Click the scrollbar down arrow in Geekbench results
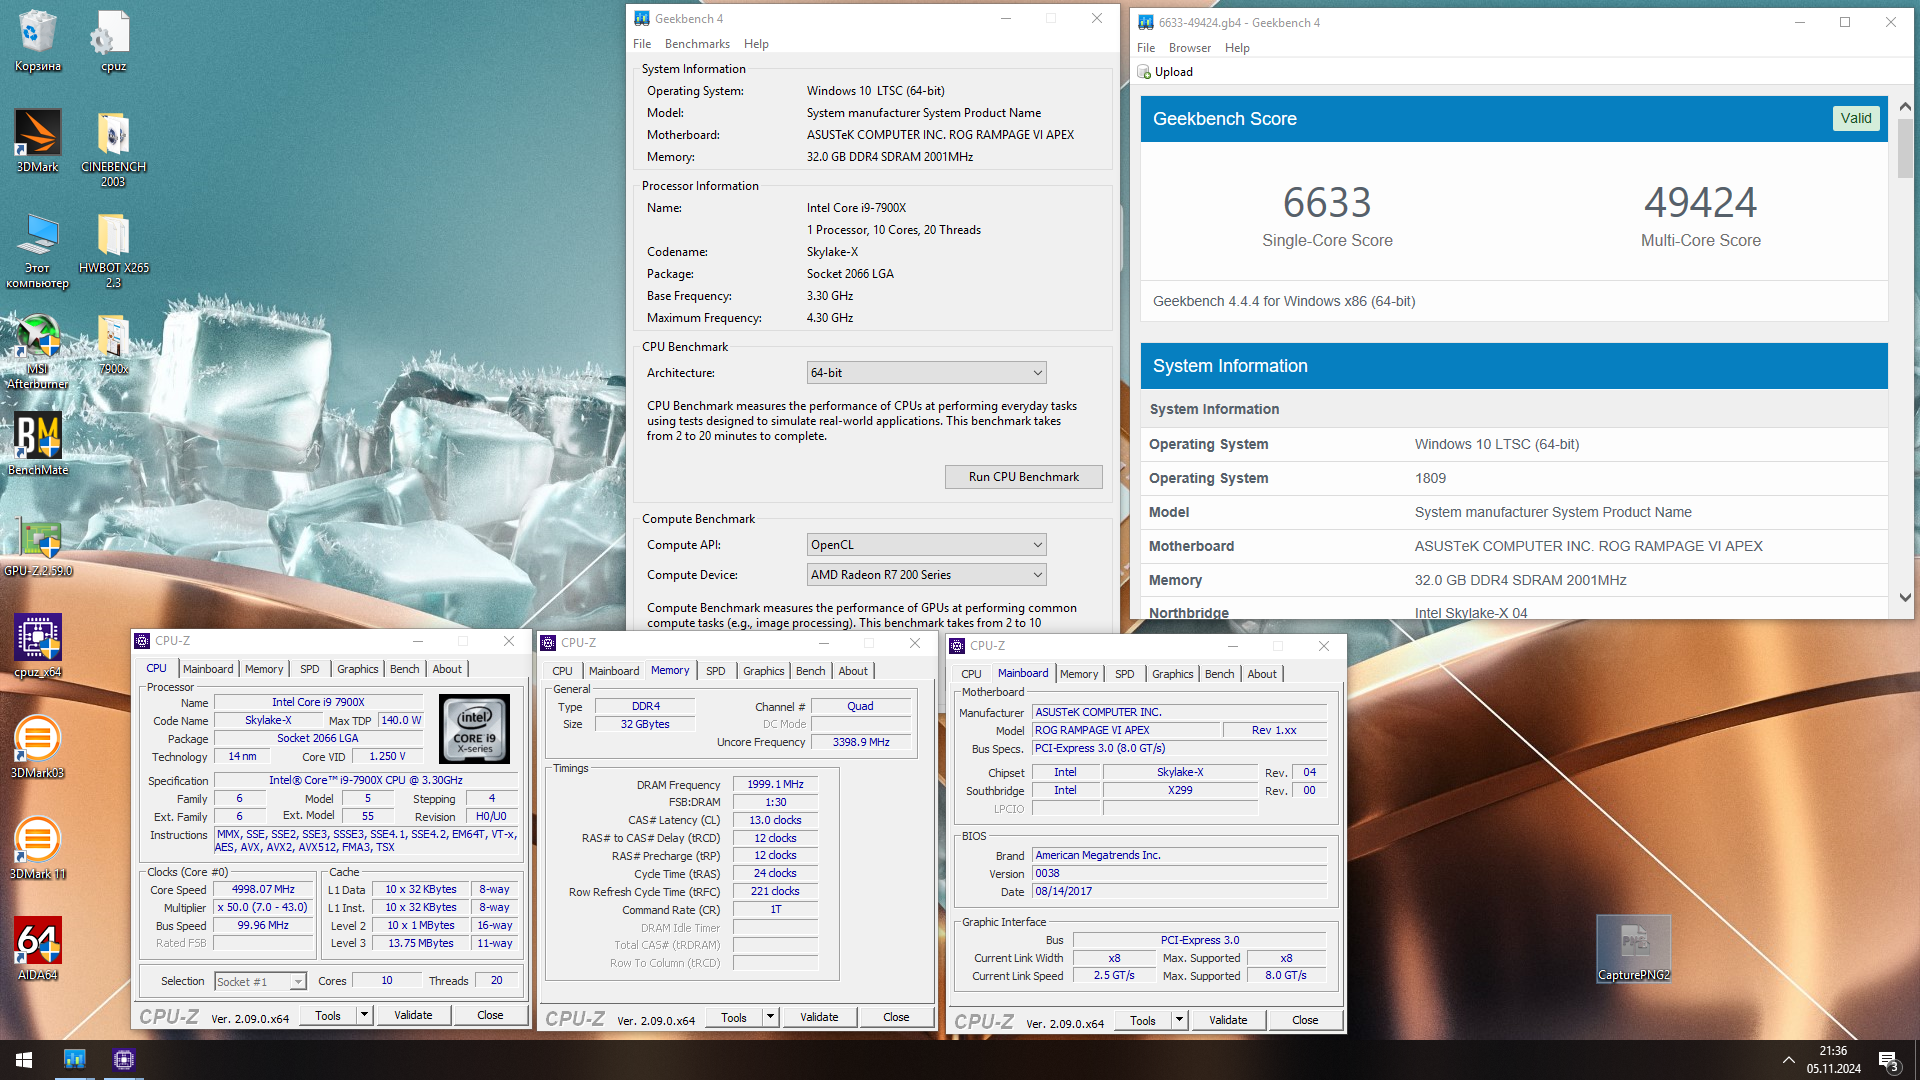1920x1080 pixels. pos(1905,597)
